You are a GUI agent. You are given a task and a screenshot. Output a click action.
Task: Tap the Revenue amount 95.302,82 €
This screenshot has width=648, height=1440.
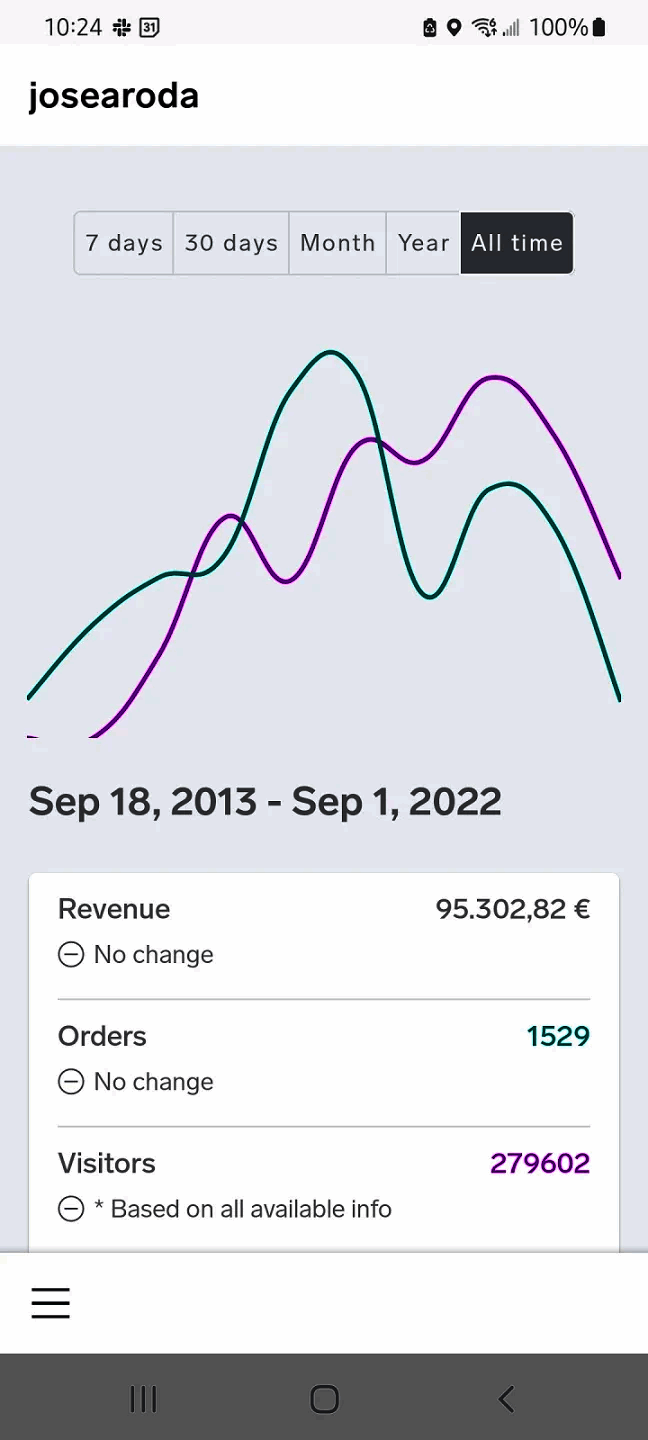[x=513, y=909]
